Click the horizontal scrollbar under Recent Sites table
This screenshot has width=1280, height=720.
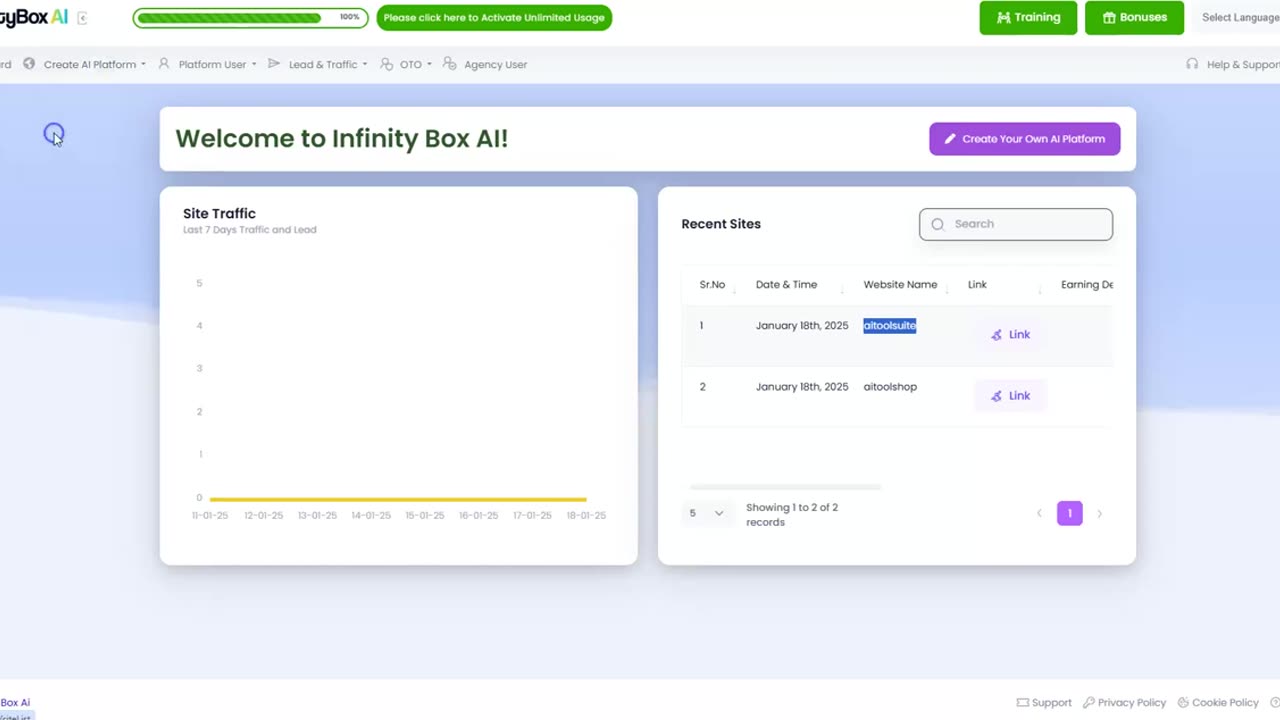click(x=785, y=487)
